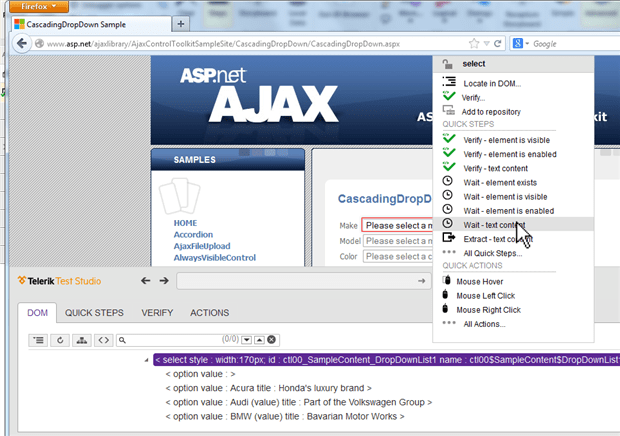Open the Make dropdown list

(x=397, y=225)
